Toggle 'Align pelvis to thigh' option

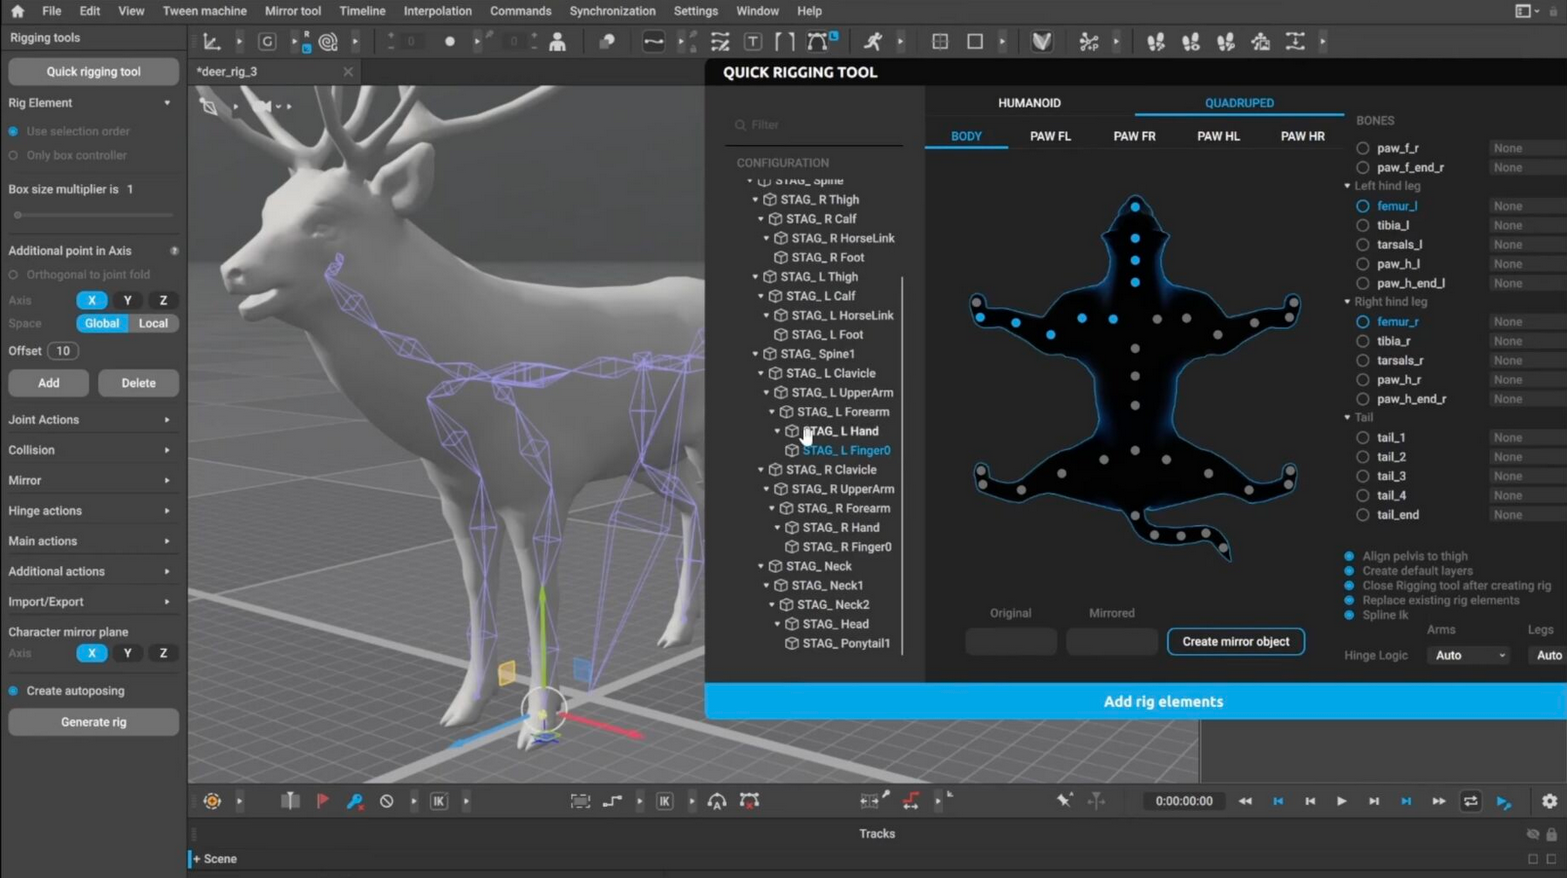(x=1349, y=556)
